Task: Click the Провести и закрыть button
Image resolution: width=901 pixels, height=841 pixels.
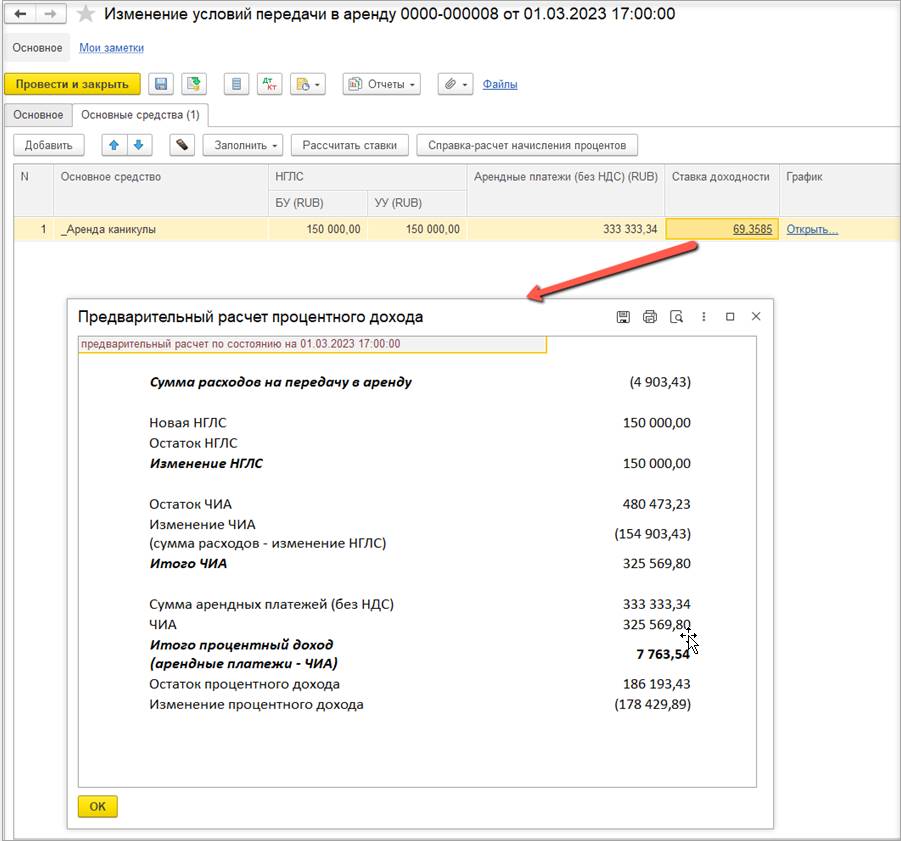Action: [x=72, y=84]
